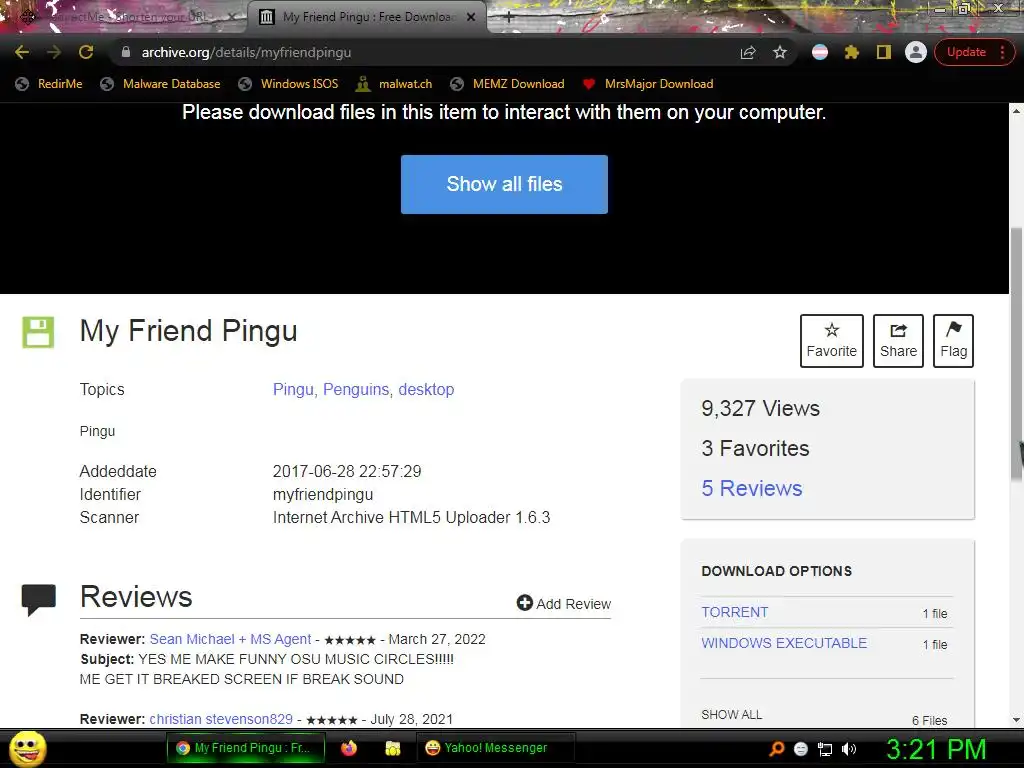Click the 3 Favorites stat
This screenshot has width=1024, height=768.
[755, 448]
